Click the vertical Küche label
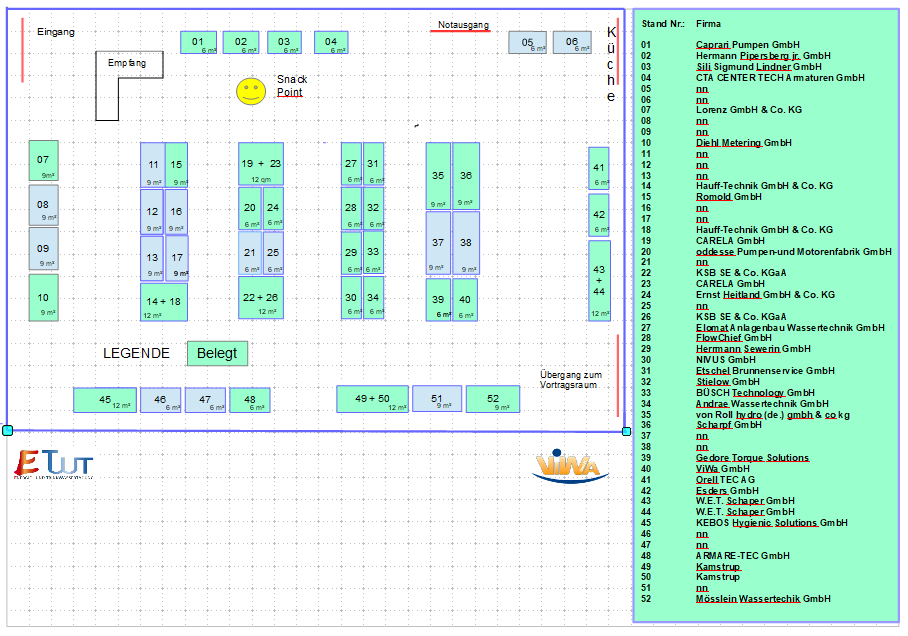Image resolution: width=908 pixels, height=636 pixels. [x=611, y=64]
